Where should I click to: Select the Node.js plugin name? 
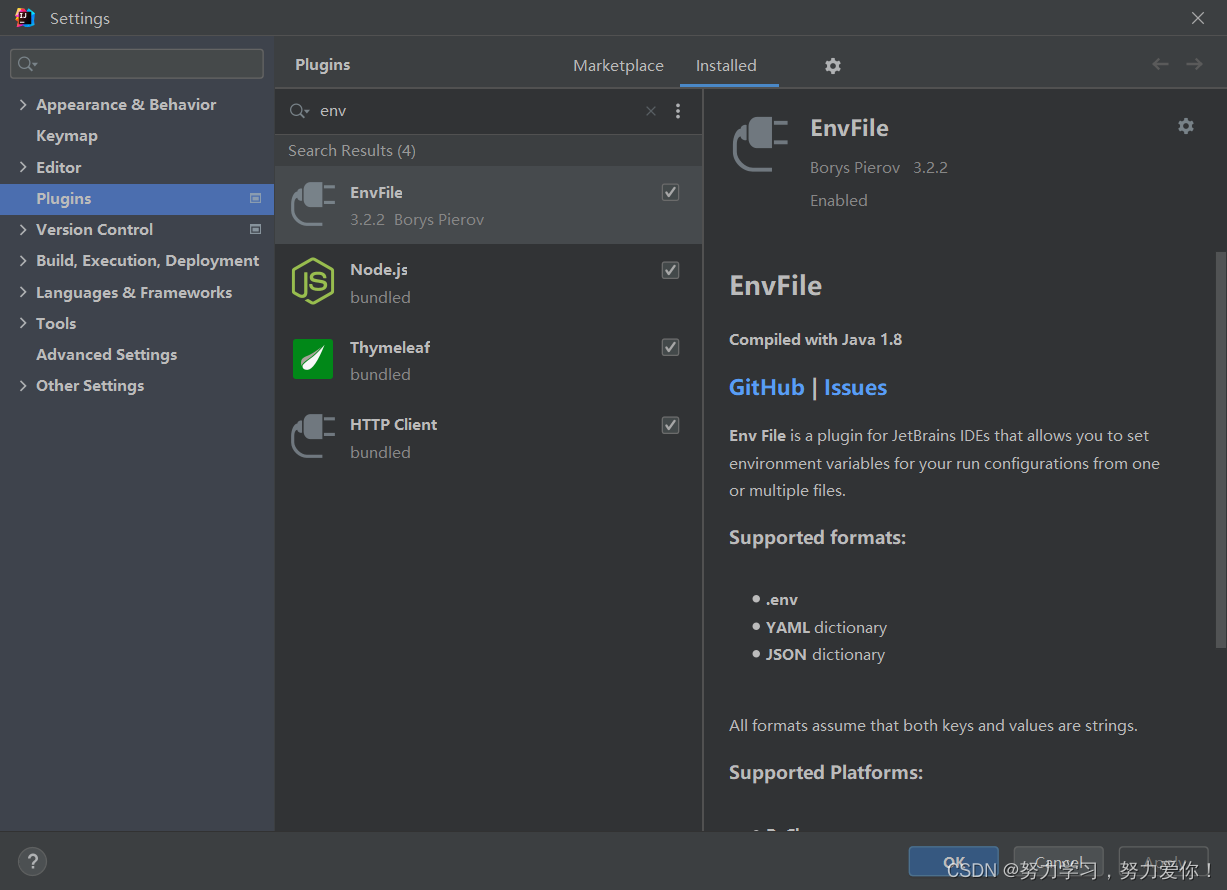pos(379,269)
